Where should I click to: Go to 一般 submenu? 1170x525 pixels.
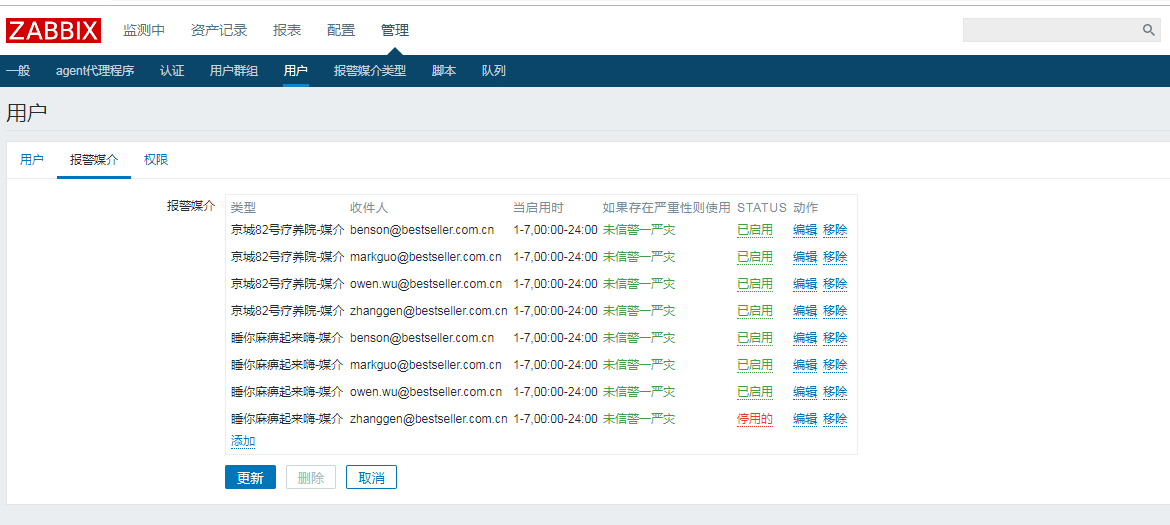(x=18, y=71)
